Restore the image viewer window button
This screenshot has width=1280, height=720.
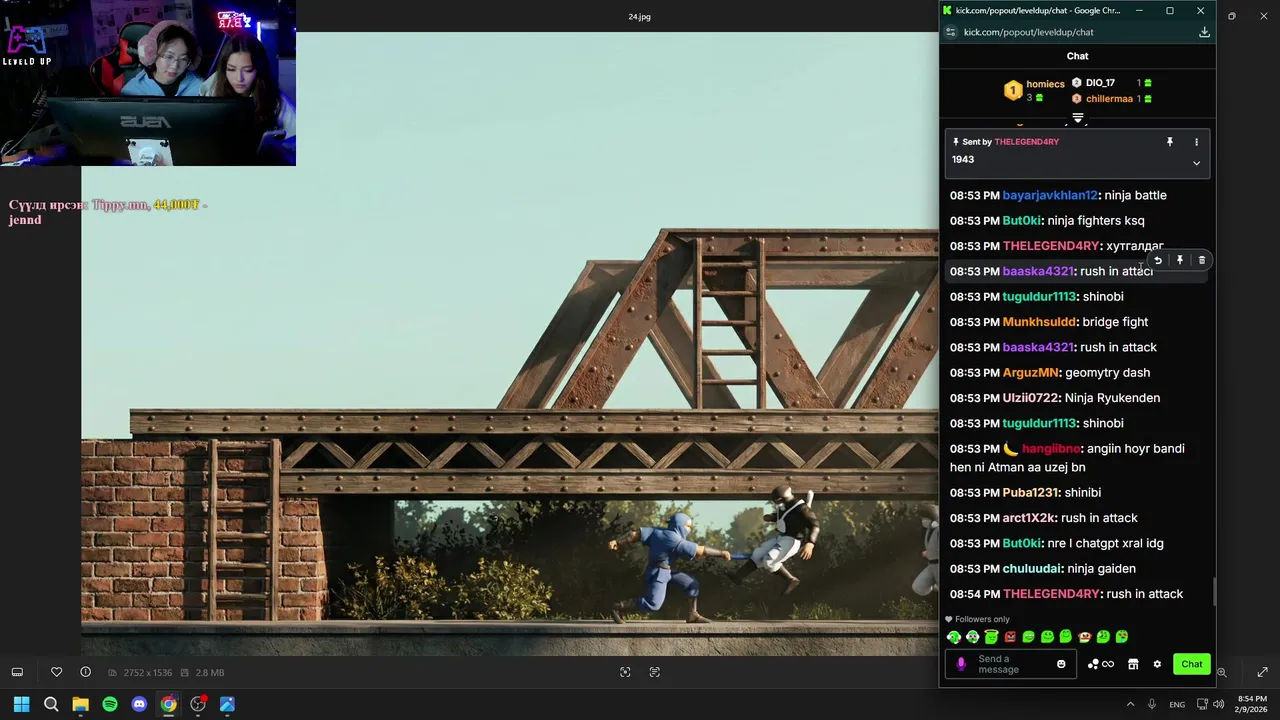tap(1231, 16)
